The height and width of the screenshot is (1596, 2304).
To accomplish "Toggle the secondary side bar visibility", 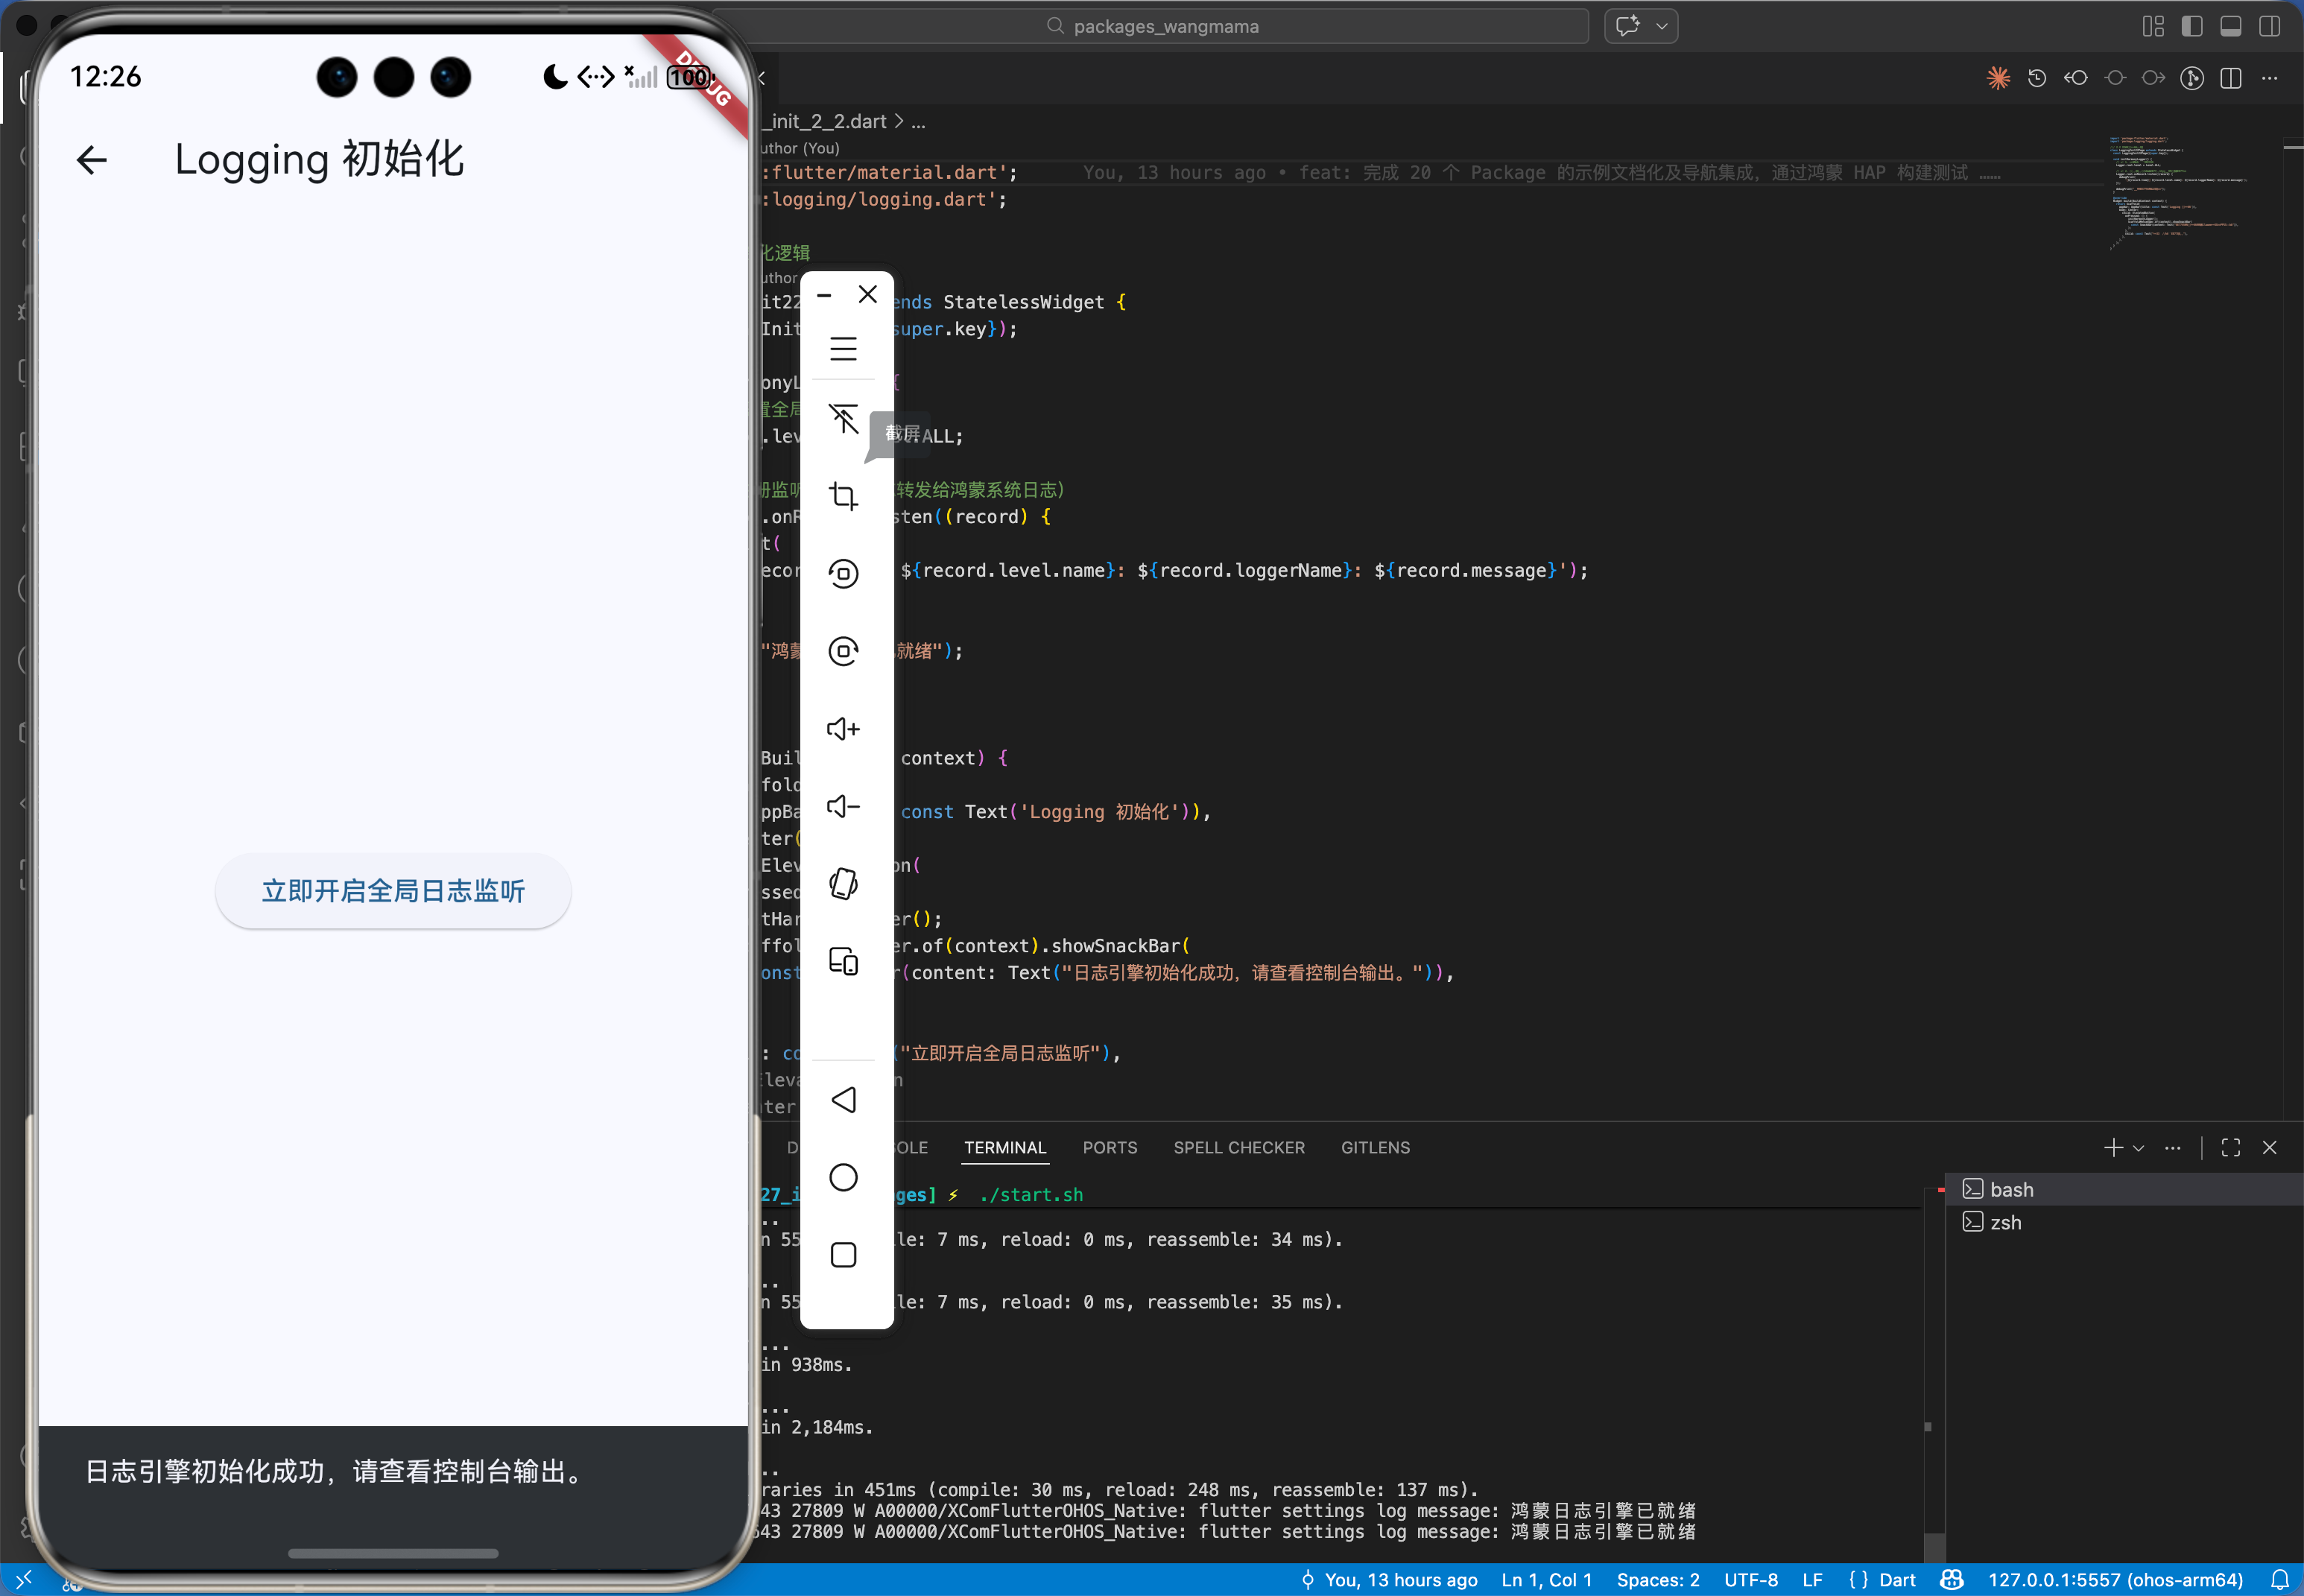I will (2269, 26).
